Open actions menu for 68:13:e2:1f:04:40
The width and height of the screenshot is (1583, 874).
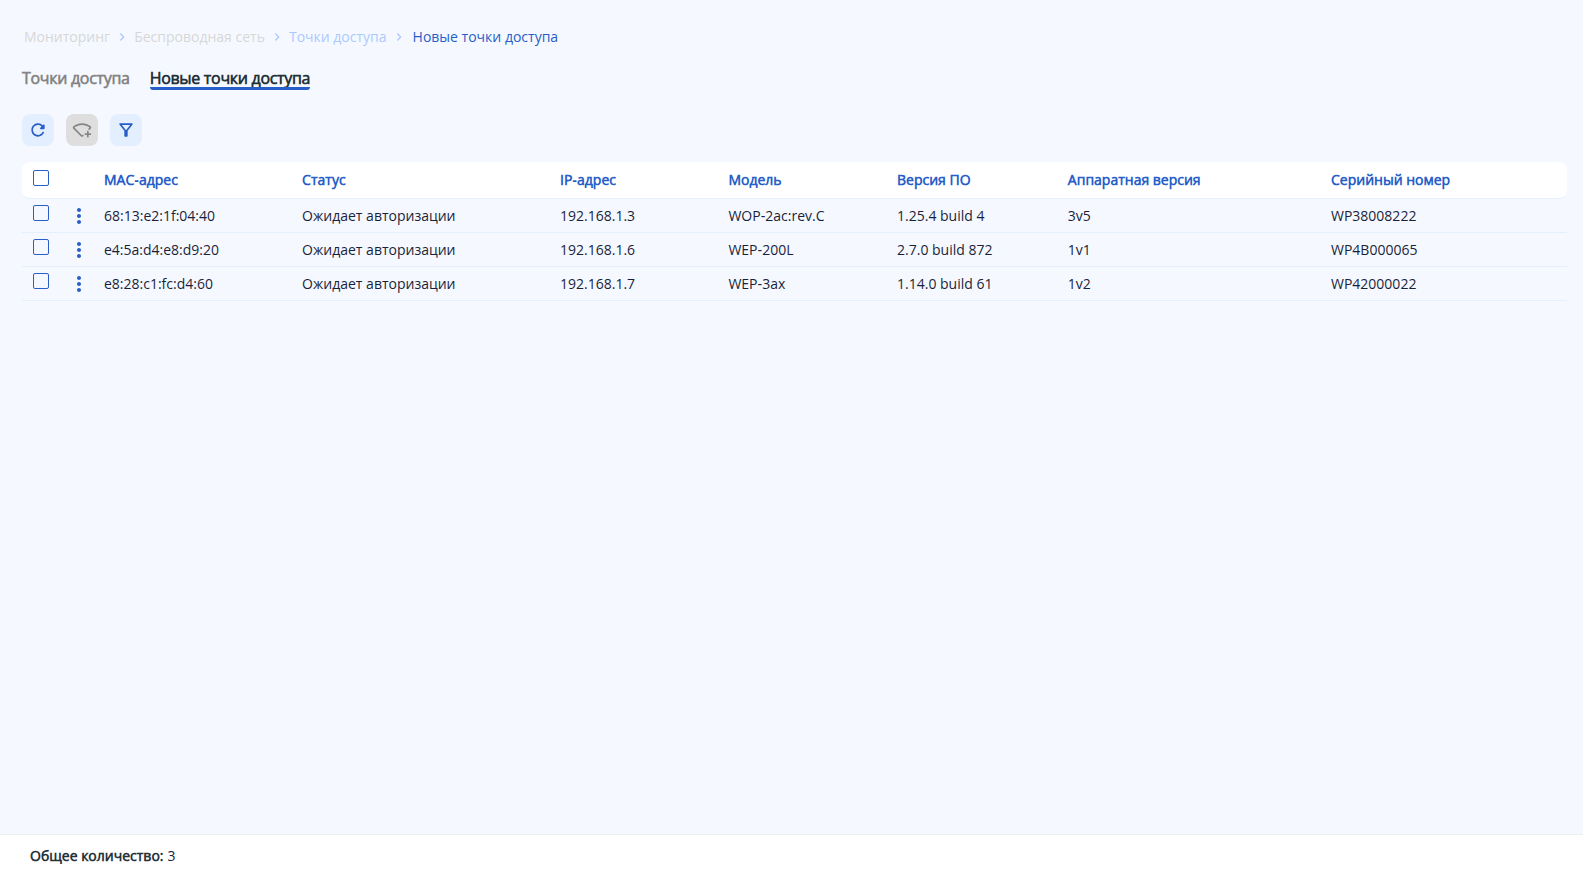tap(79, 216)
